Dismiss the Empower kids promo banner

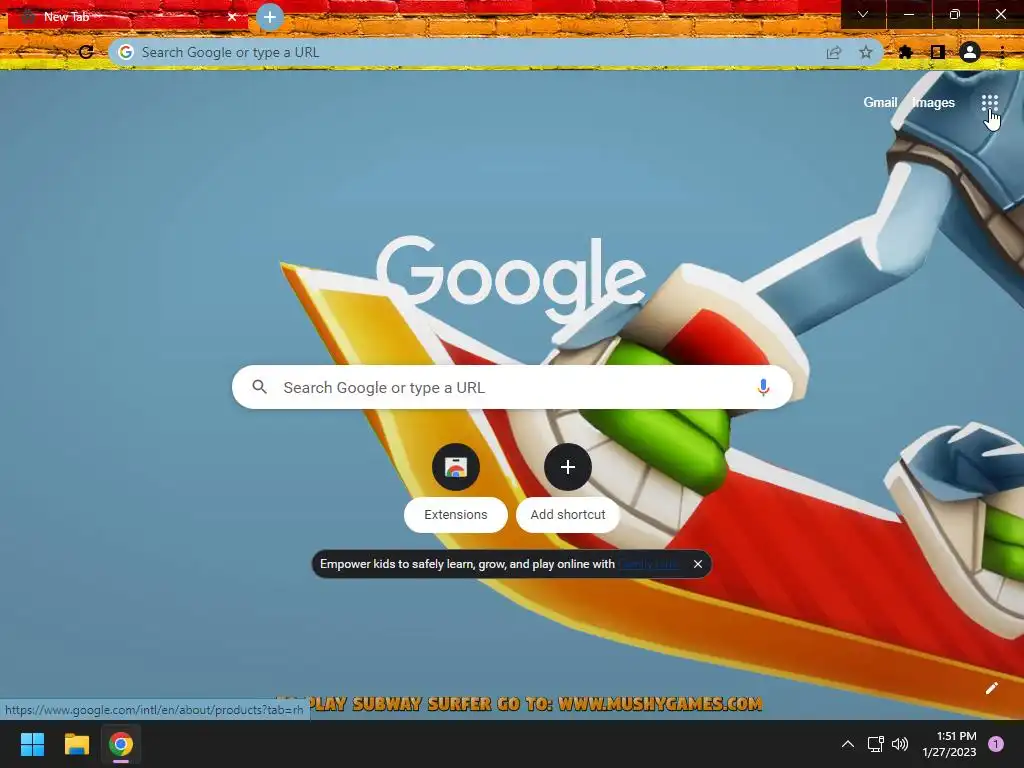[x=697, y=564]
